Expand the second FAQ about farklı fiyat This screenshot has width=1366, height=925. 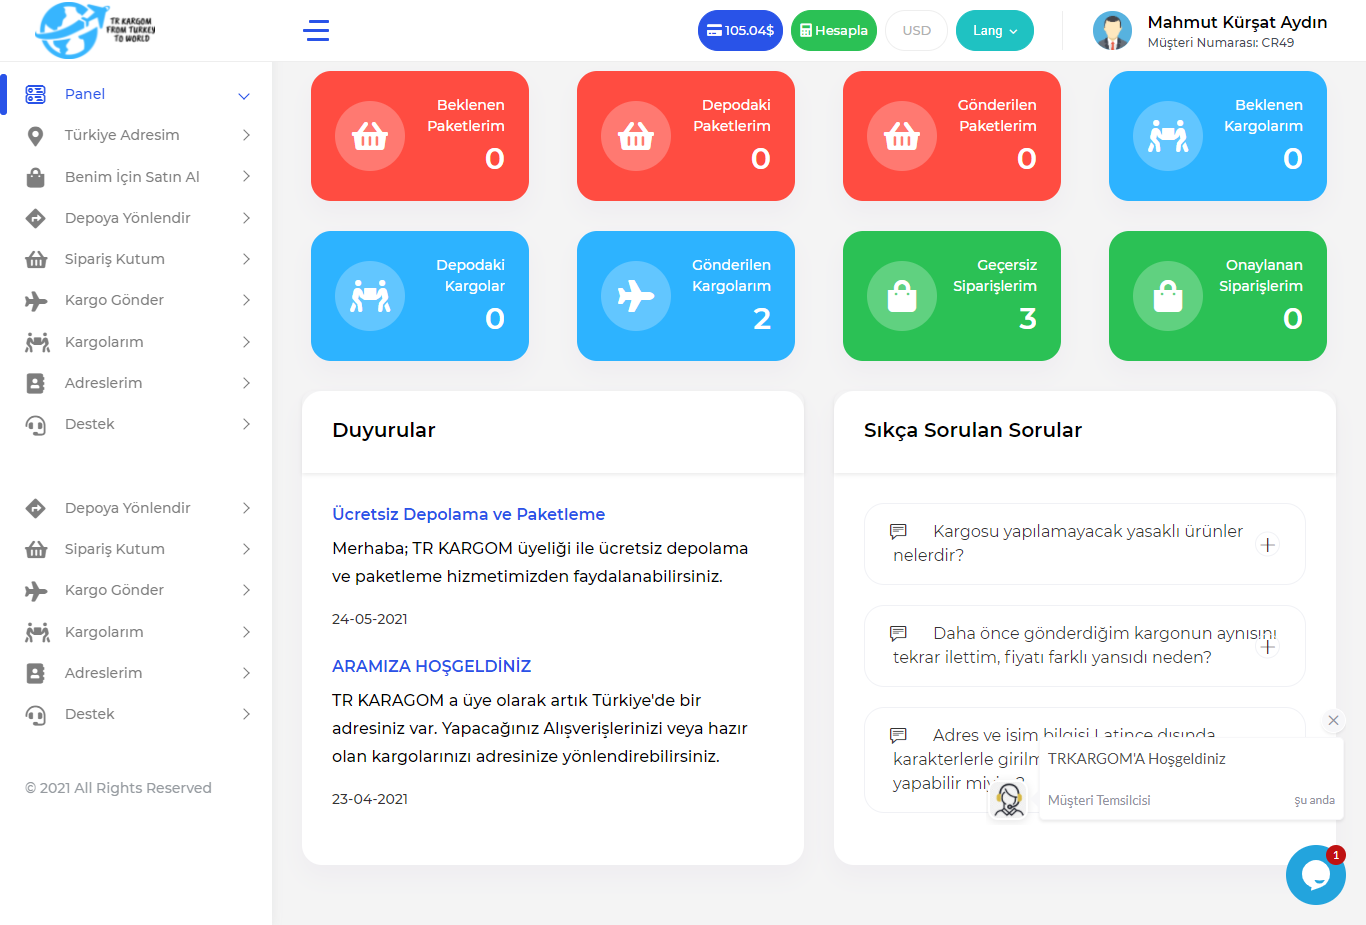click(x=1267, y=647)
